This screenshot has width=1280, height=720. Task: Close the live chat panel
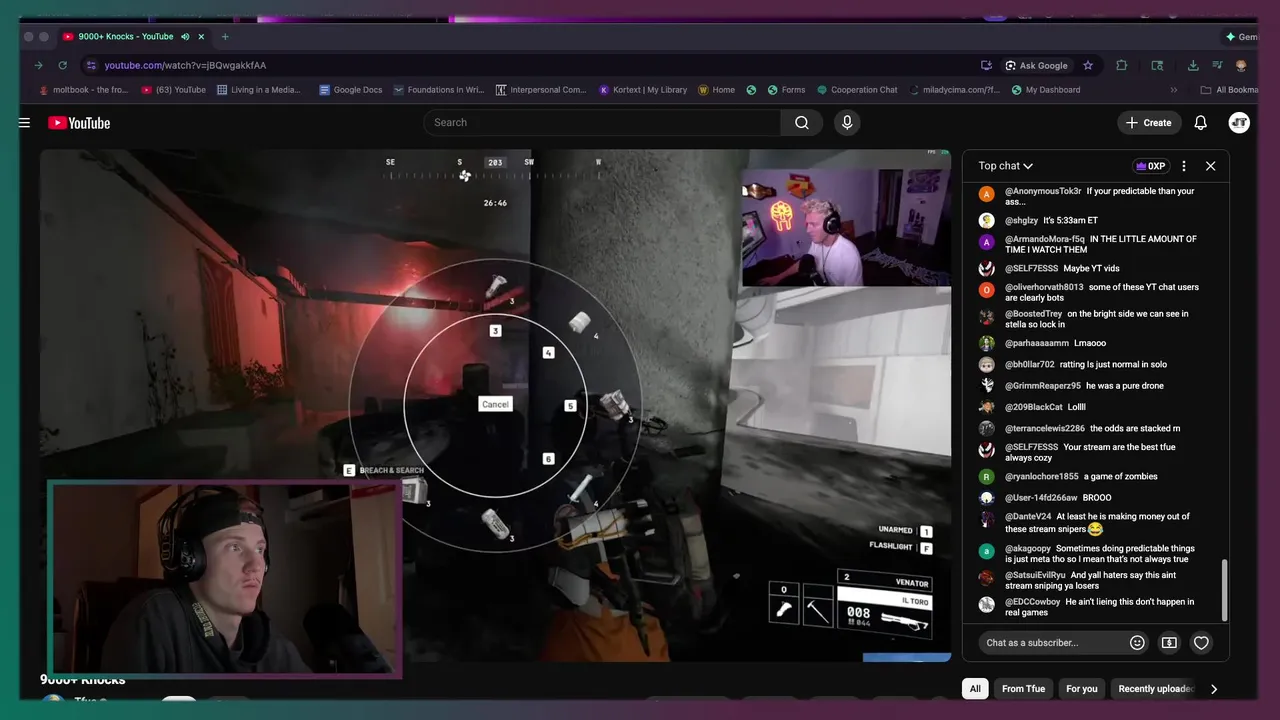pos(1211,166)
